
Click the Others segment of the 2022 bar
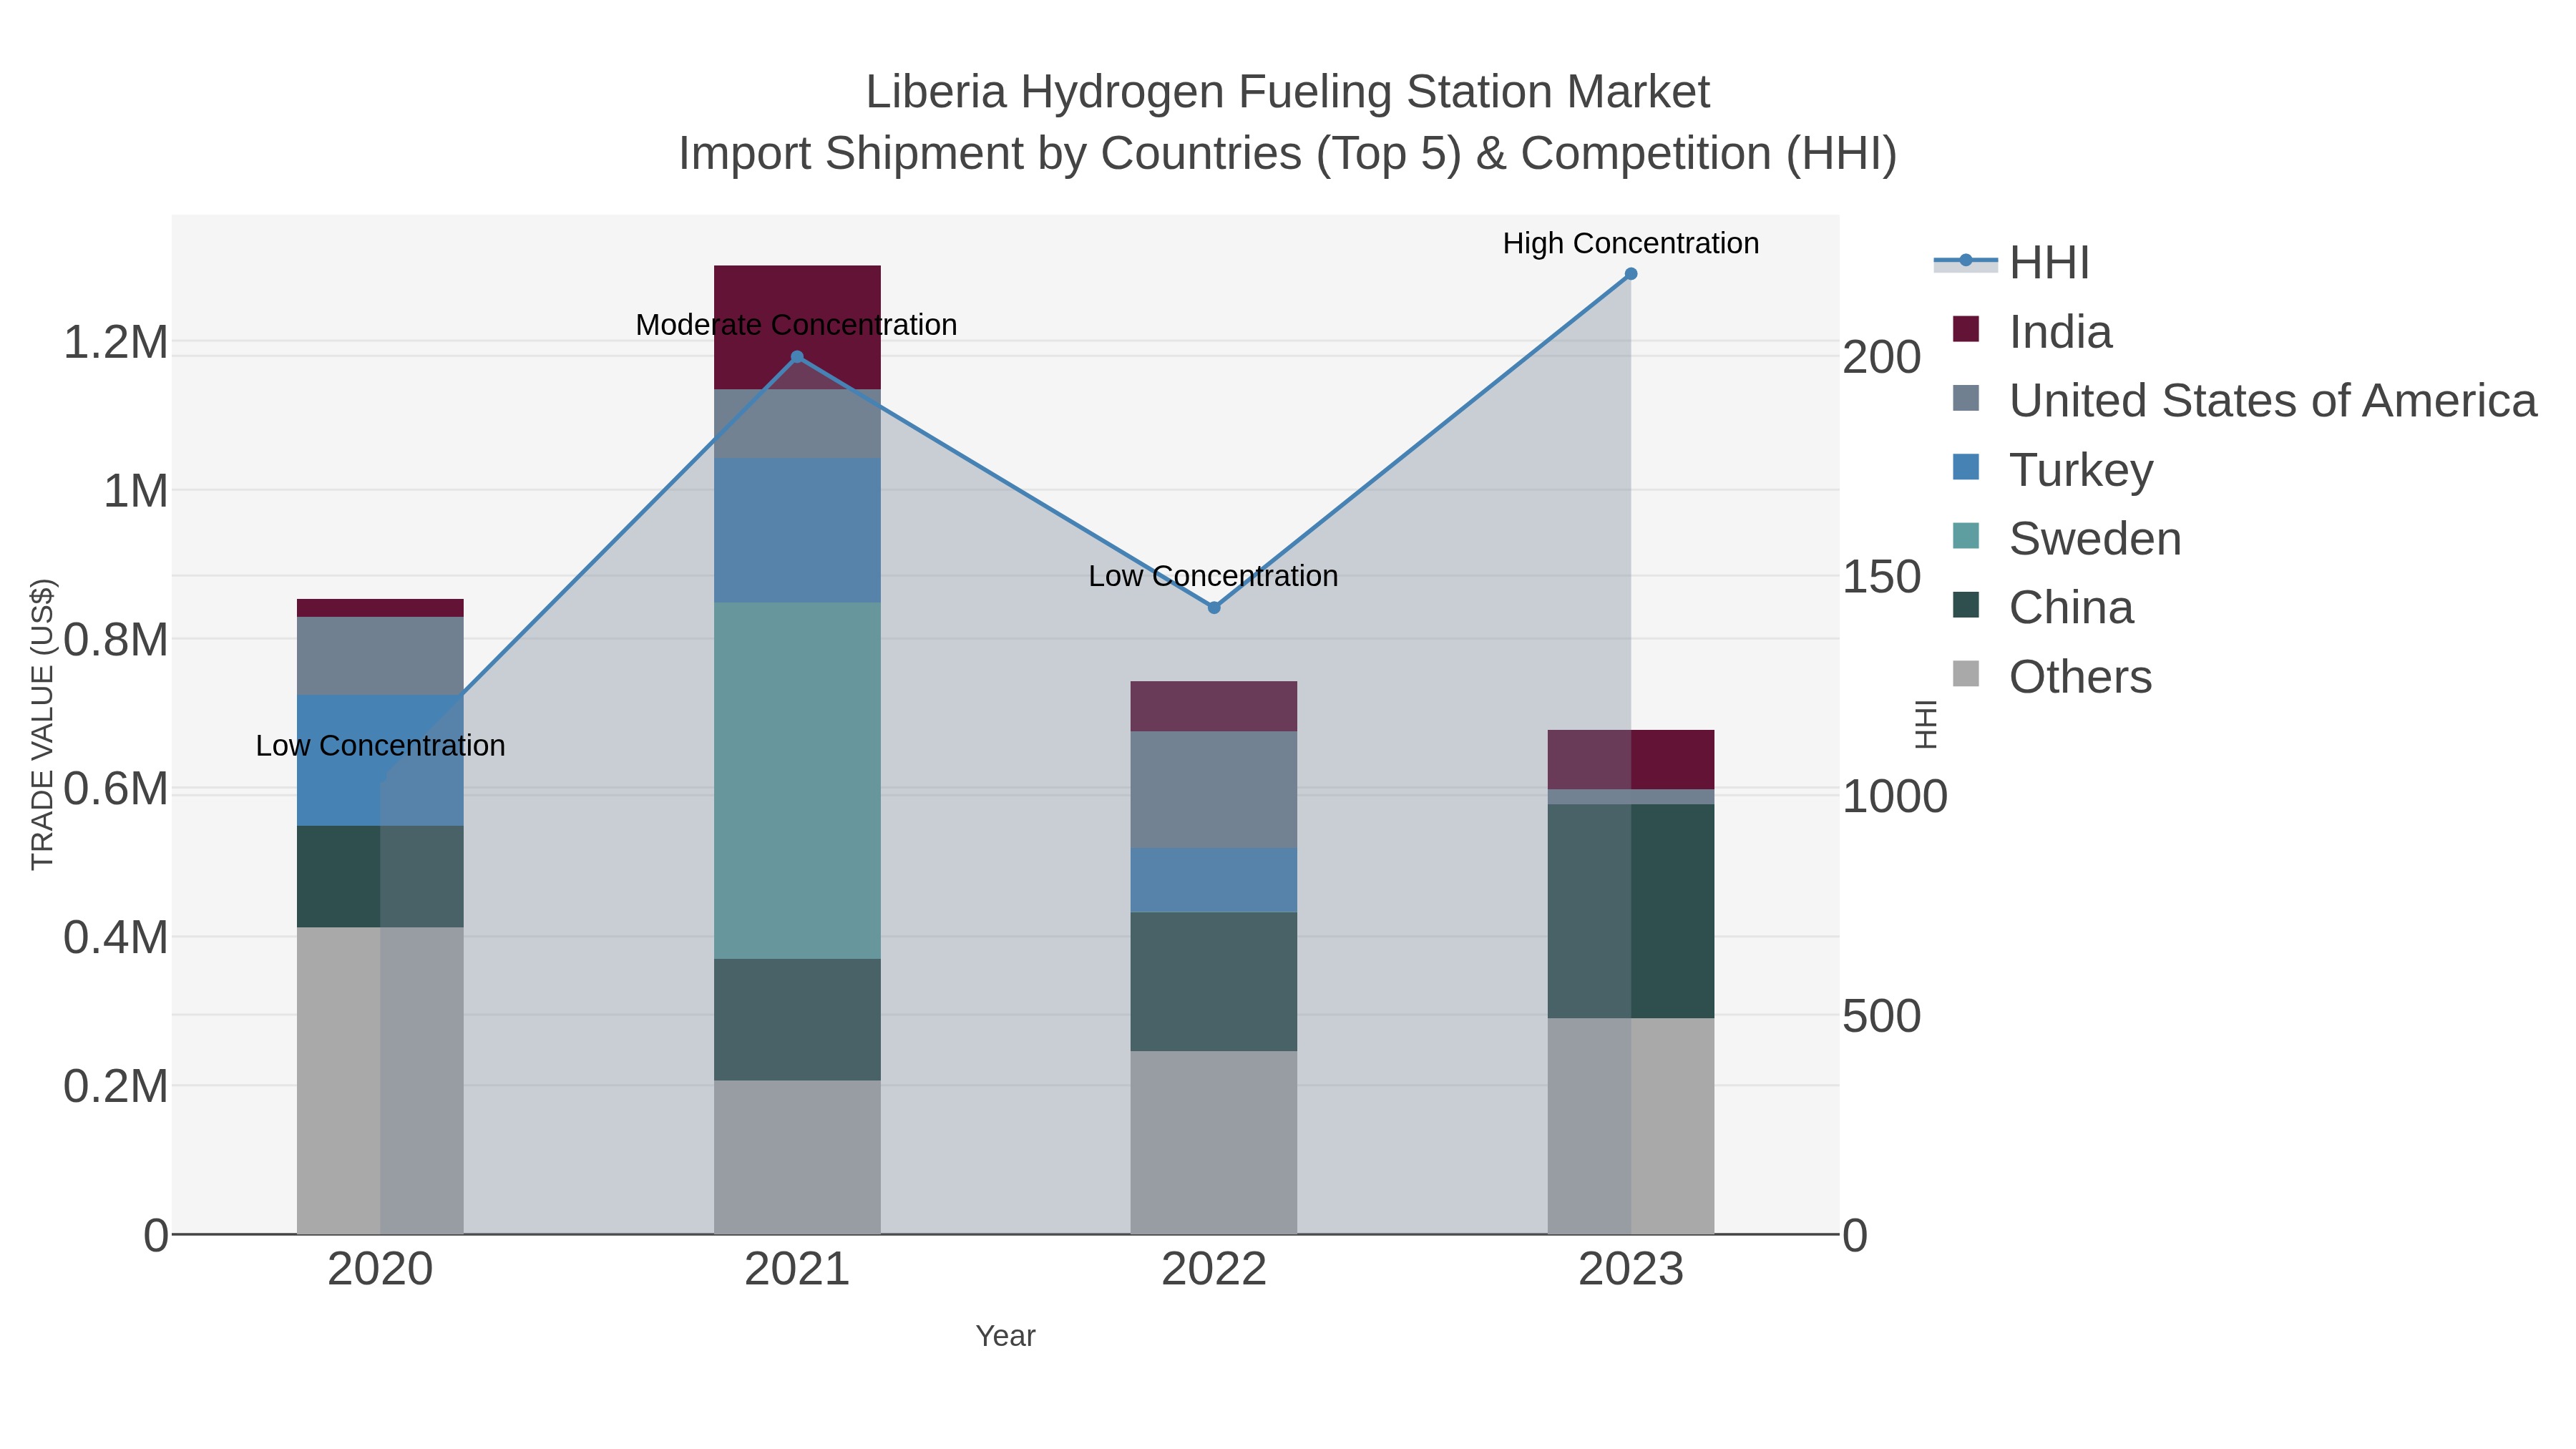[1214, 1143]
